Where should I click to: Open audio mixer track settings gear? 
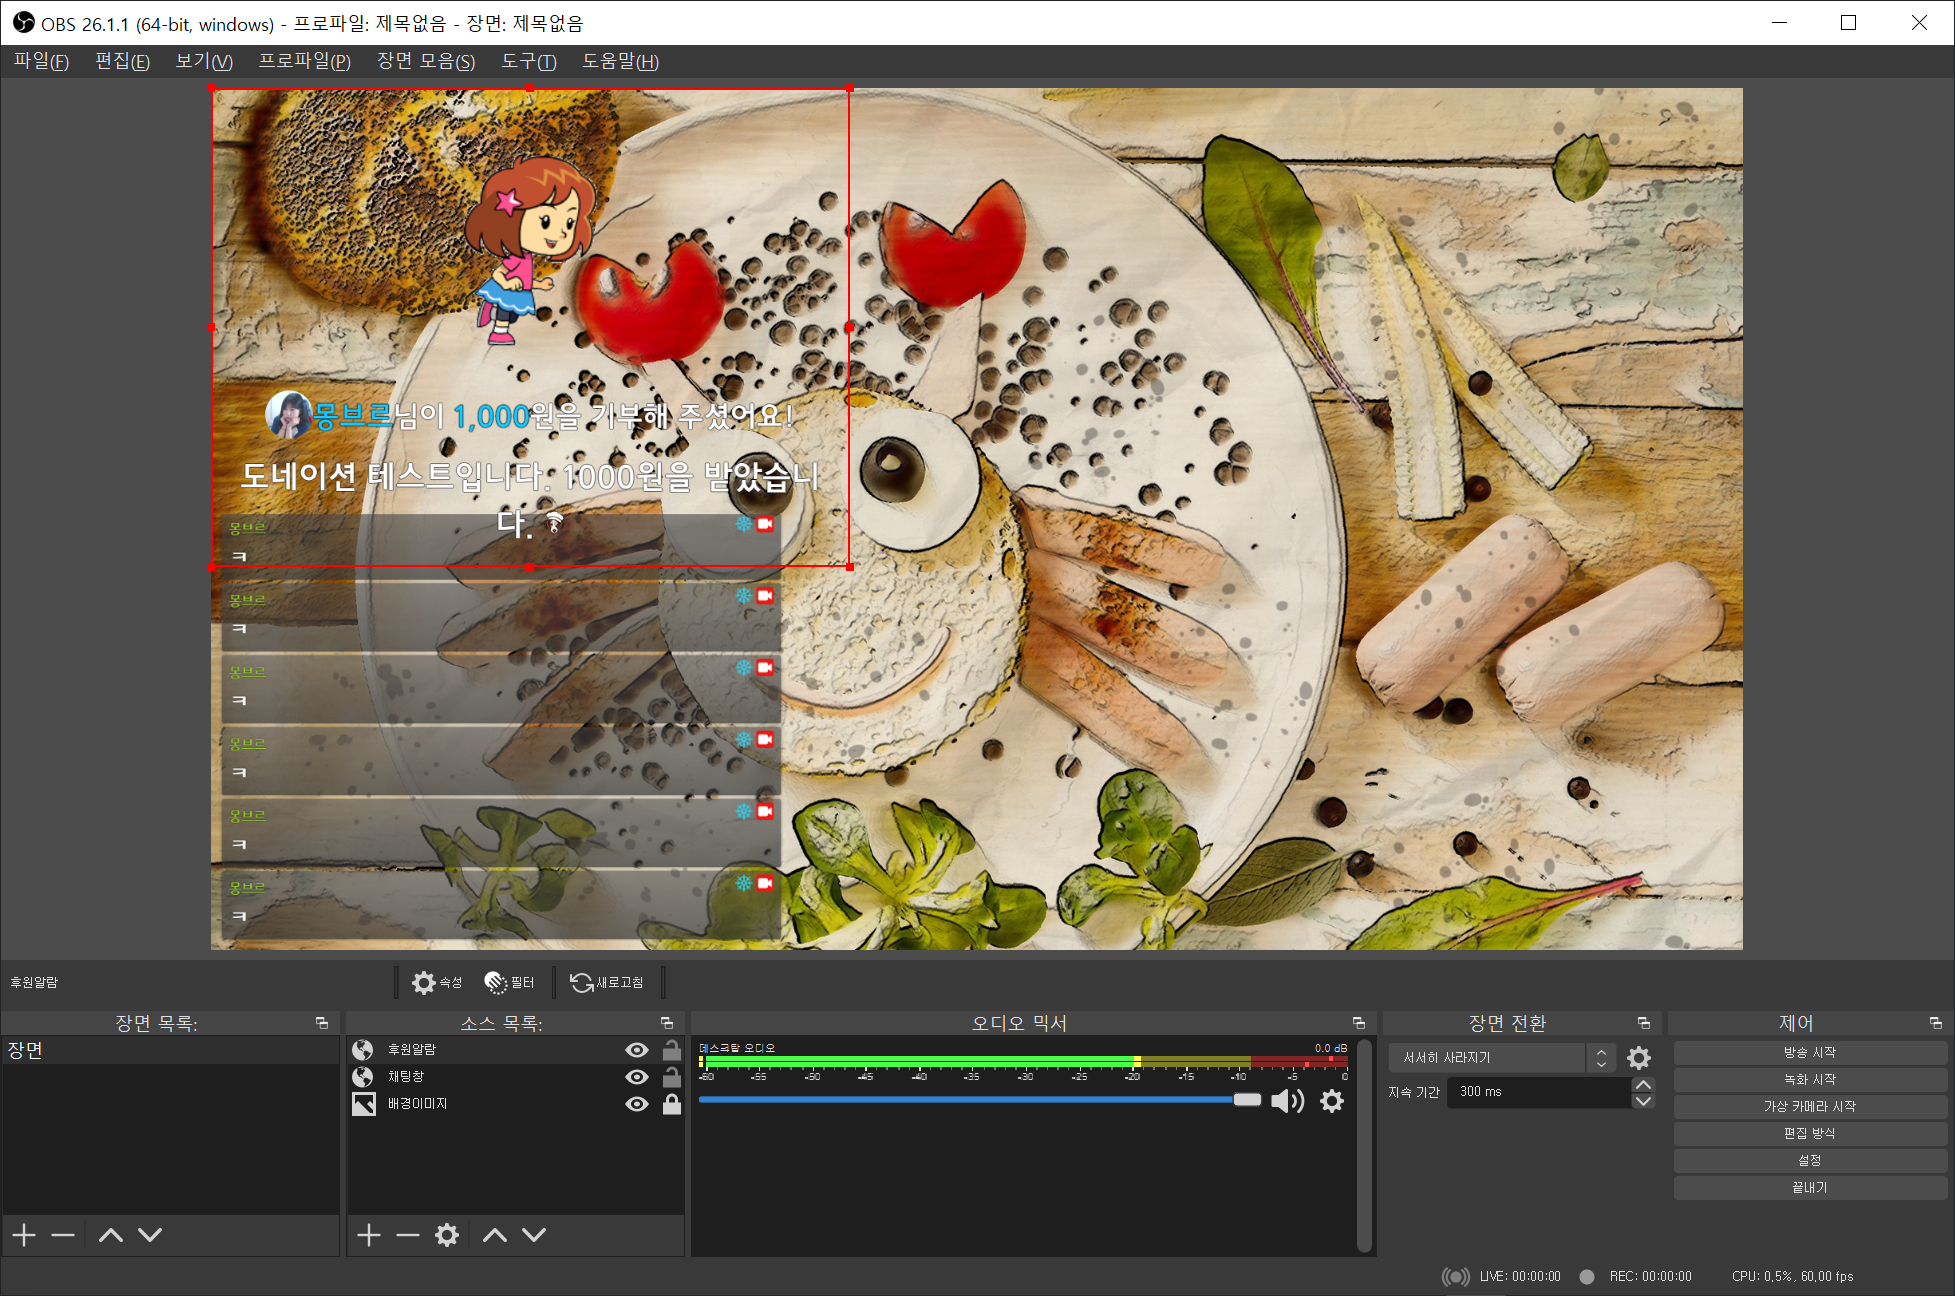[1332, 1101]
